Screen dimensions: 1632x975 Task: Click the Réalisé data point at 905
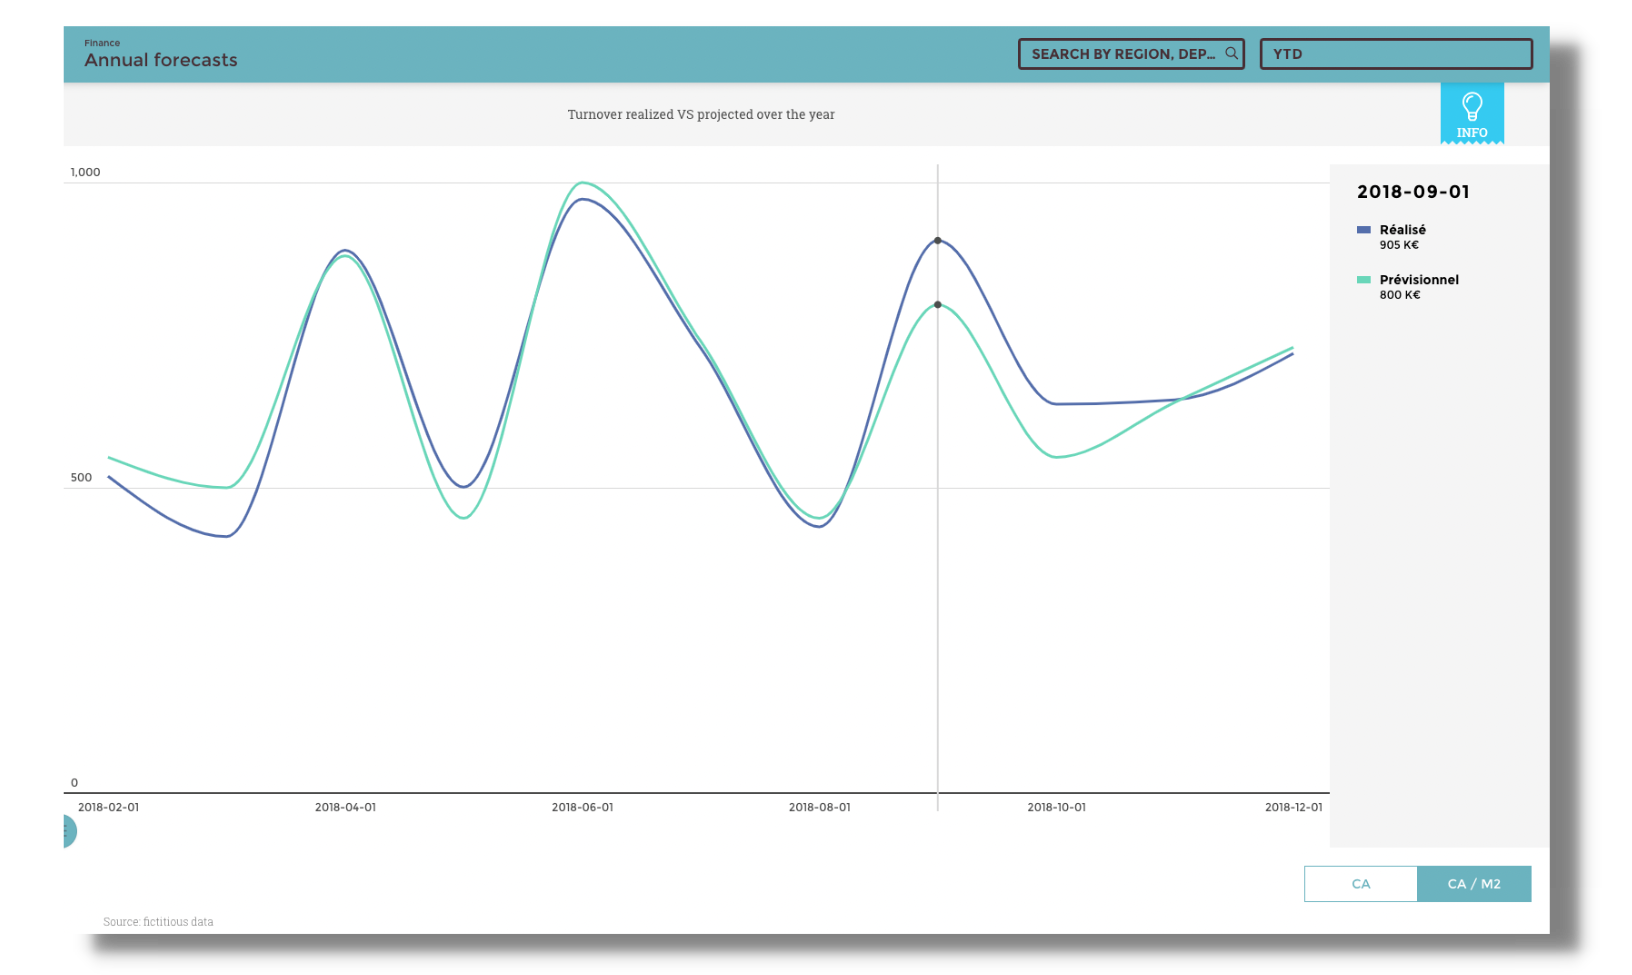937,241
